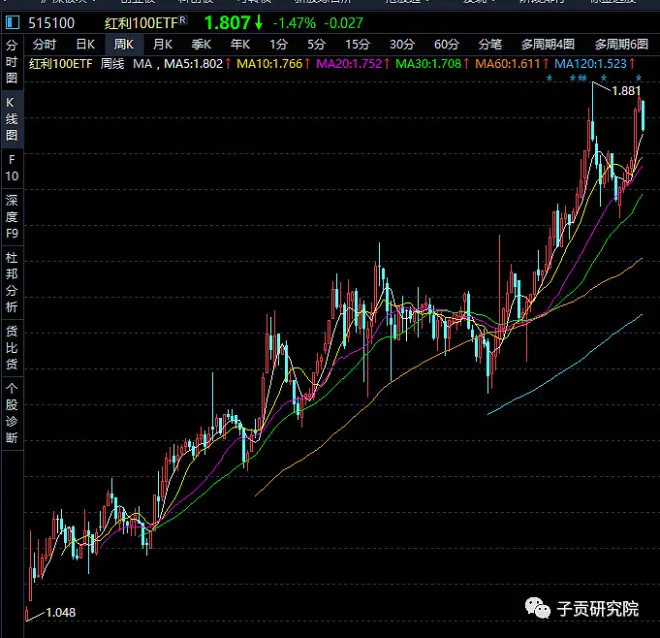This screenshot has width=660, height=638.
Task: Choose the 60分 interval tab
Action: tap(446, 45)
